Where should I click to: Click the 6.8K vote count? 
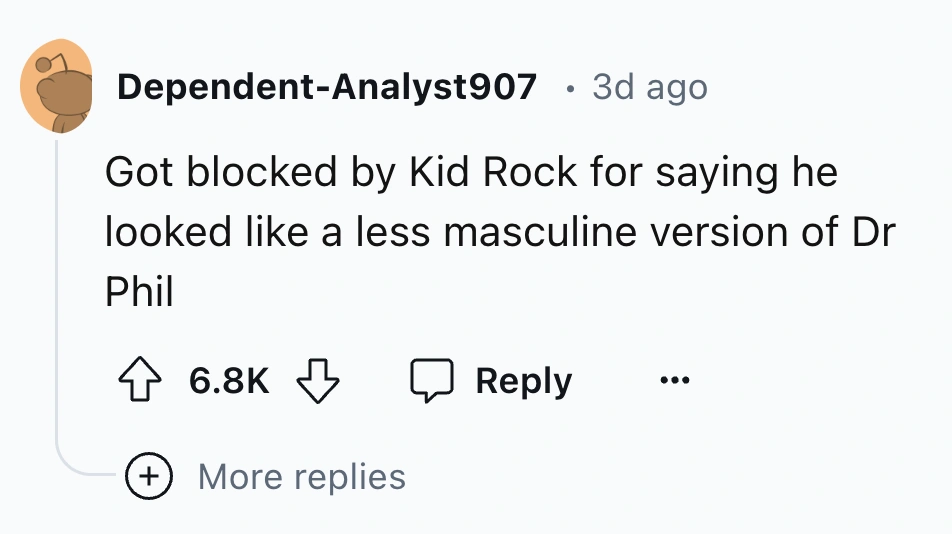(229, 381)
